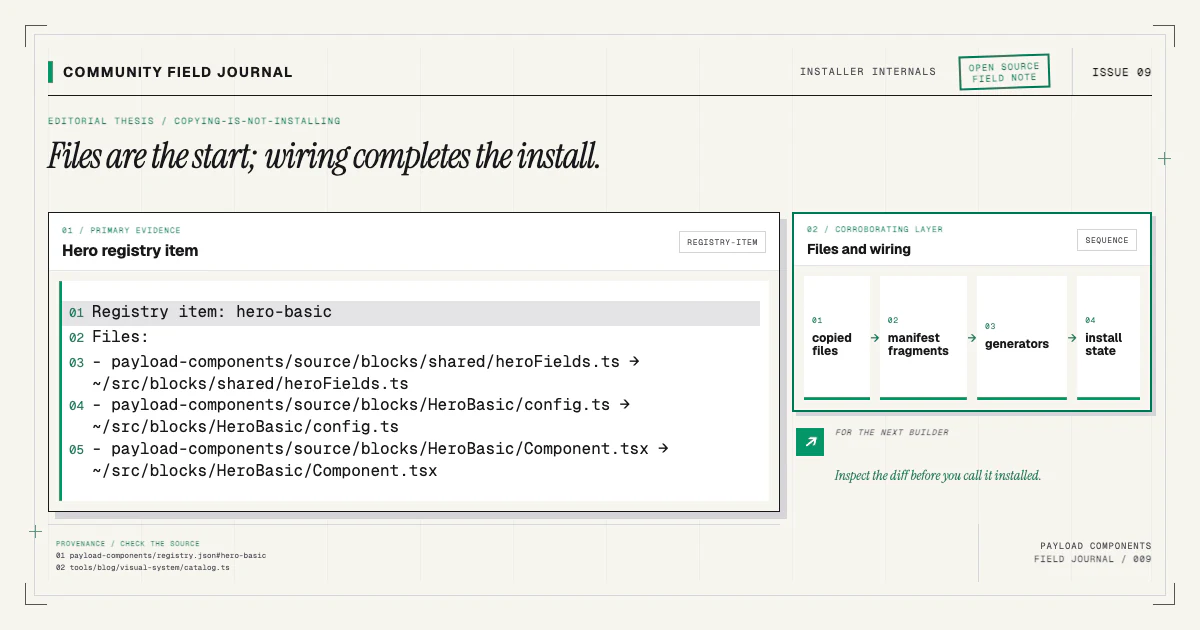
Task: Click the PROVENANCE / CHECK THE SOURCE label
Action: [x=128, y=544]
